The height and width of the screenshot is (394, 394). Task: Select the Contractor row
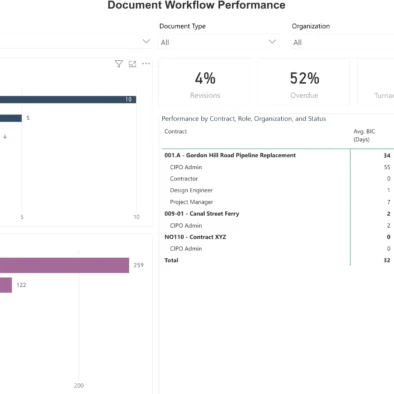click(x=277, y=179)
